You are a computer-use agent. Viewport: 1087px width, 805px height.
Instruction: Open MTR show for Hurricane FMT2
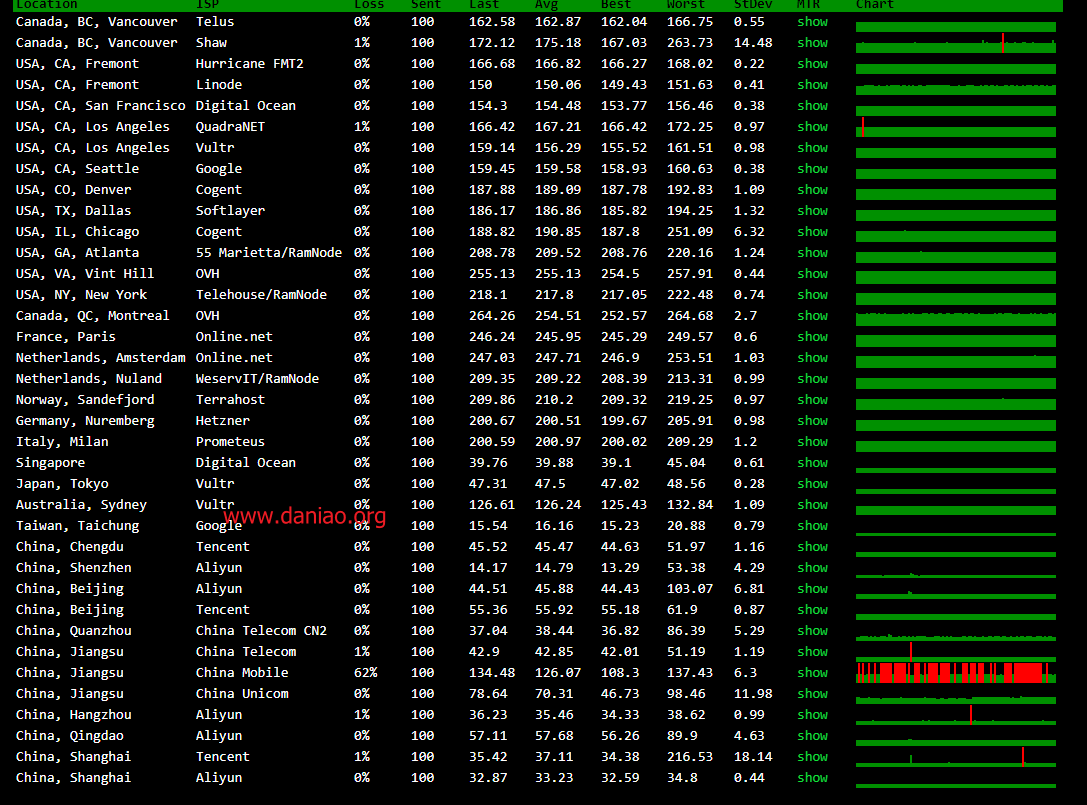pos(812,64)
